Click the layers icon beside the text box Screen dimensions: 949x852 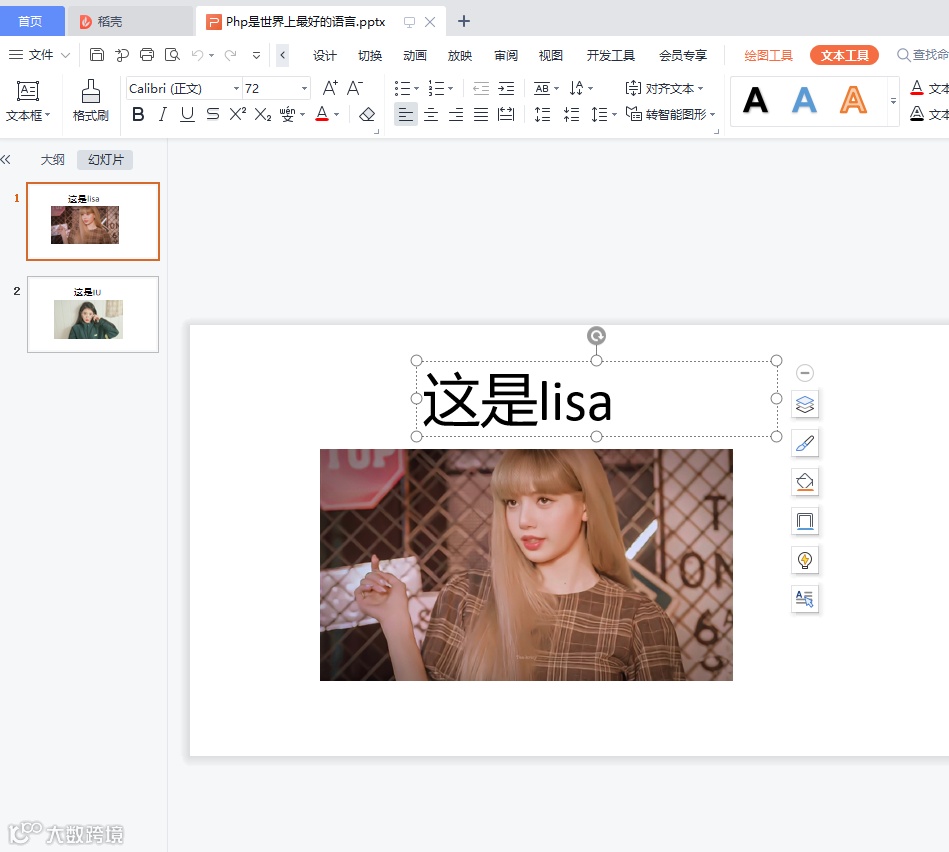805,404
